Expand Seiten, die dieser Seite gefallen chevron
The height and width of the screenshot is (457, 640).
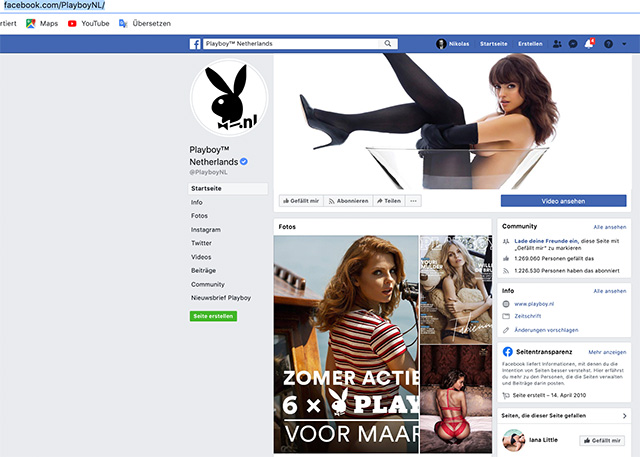(624, 416)
